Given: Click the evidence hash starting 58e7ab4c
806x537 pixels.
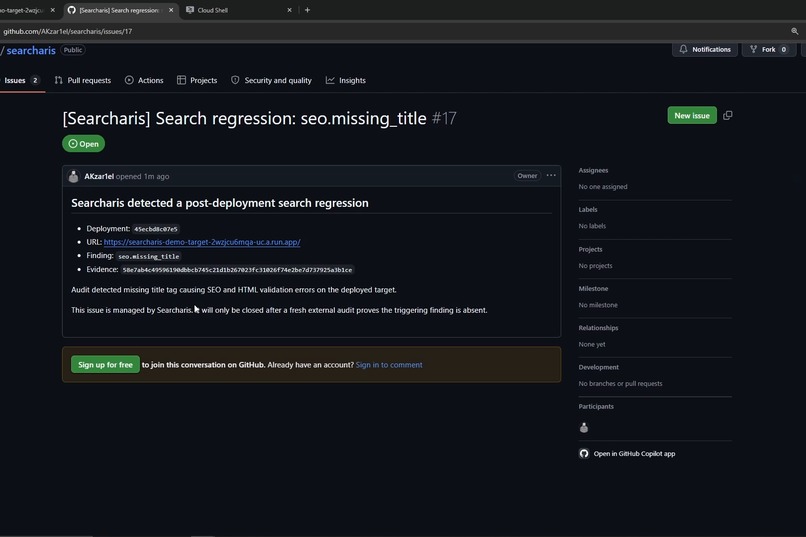Looking at the screenshot, I should click(x=237, y=270).
